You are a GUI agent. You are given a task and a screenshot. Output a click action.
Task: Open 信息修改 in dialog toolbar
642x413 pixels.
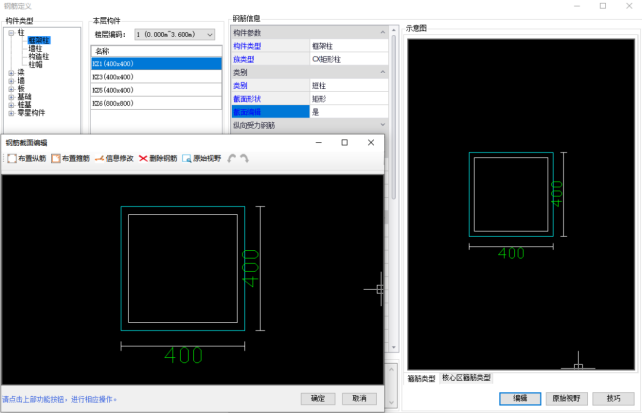[114, 158]
